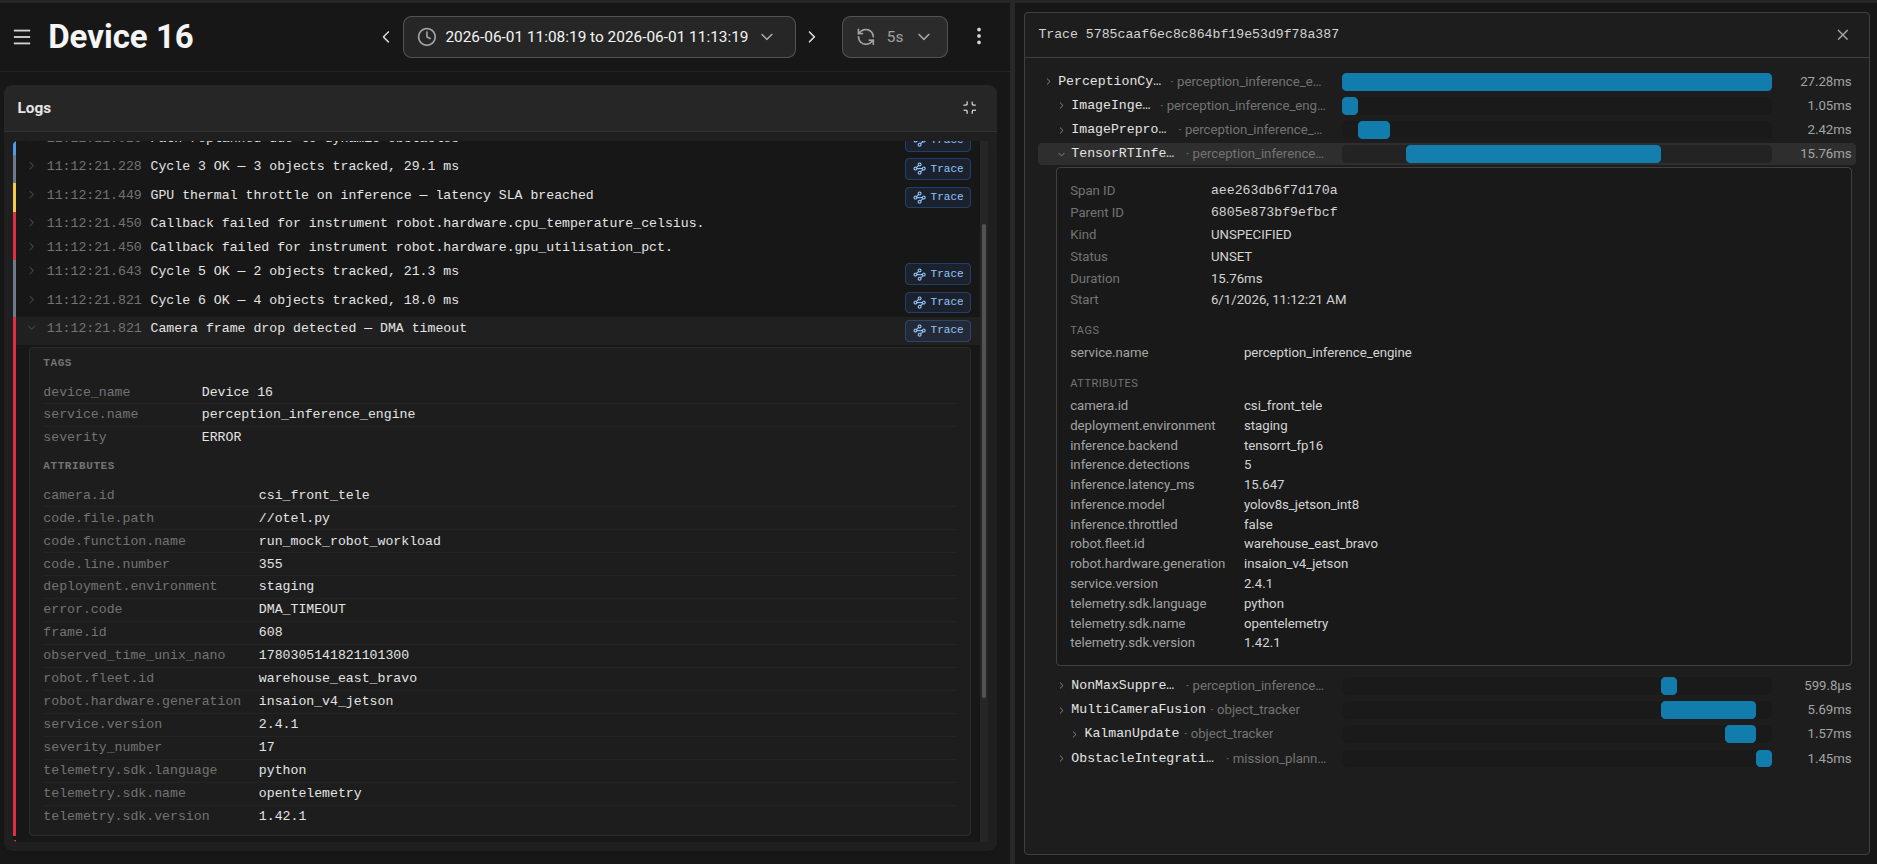
Task: Open Trace for Cycle 3 OK log
Action: (938, 169)
